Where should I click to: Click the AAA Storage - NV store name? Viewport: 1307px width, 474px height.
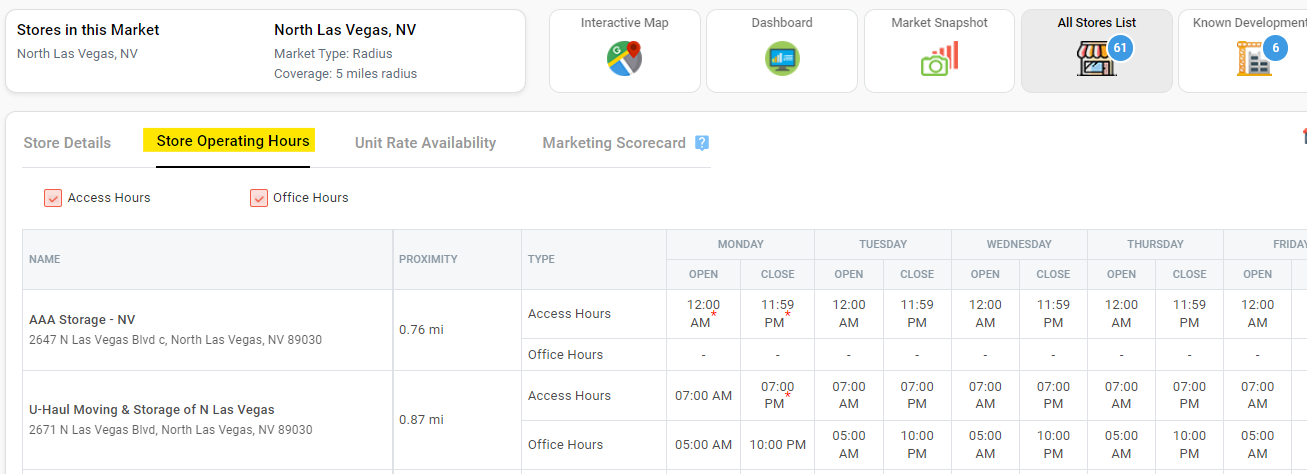82,320
